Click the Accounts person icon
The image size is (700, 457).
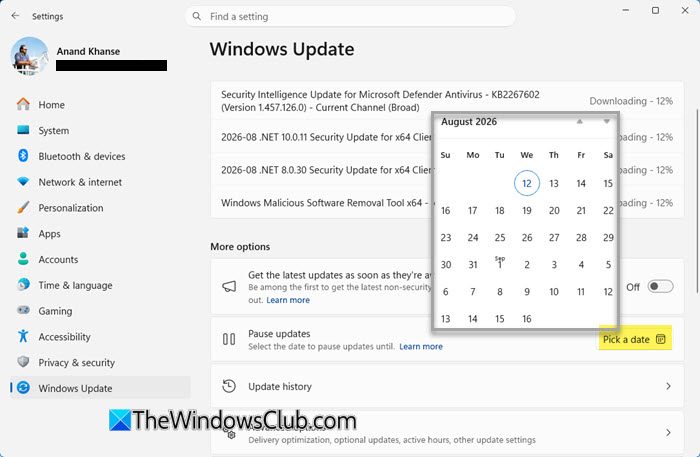(x=23, y=259)
